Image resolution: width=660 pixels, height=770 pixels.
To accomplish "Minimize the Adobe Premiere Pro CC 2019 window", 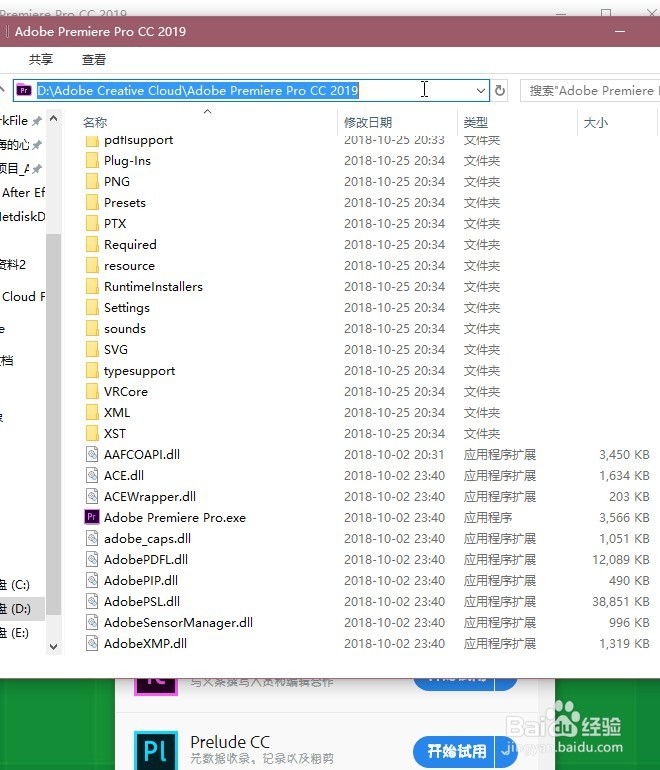I will click(620, 31).
